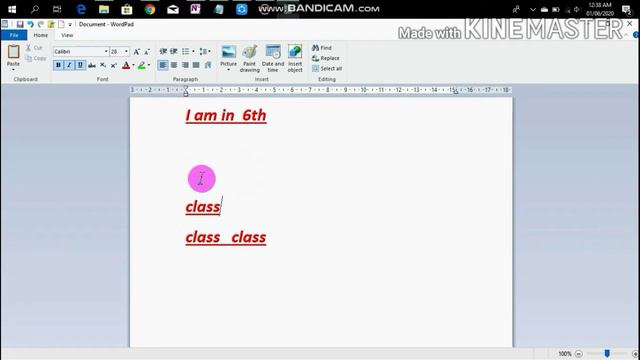Open the line spacing dropdown
Screen dimensions: 640x360
[x=205, y=51]
